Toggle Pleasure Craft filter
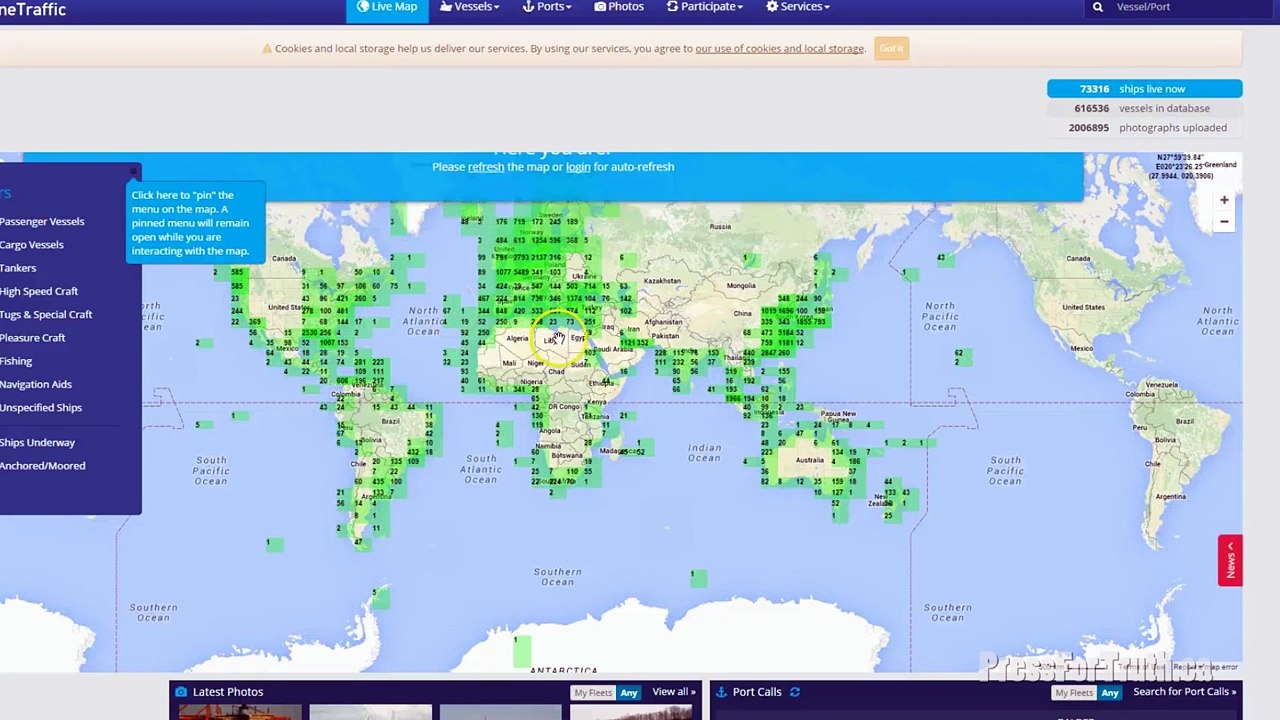This screenshot has height=720, width=1280. 33,338
